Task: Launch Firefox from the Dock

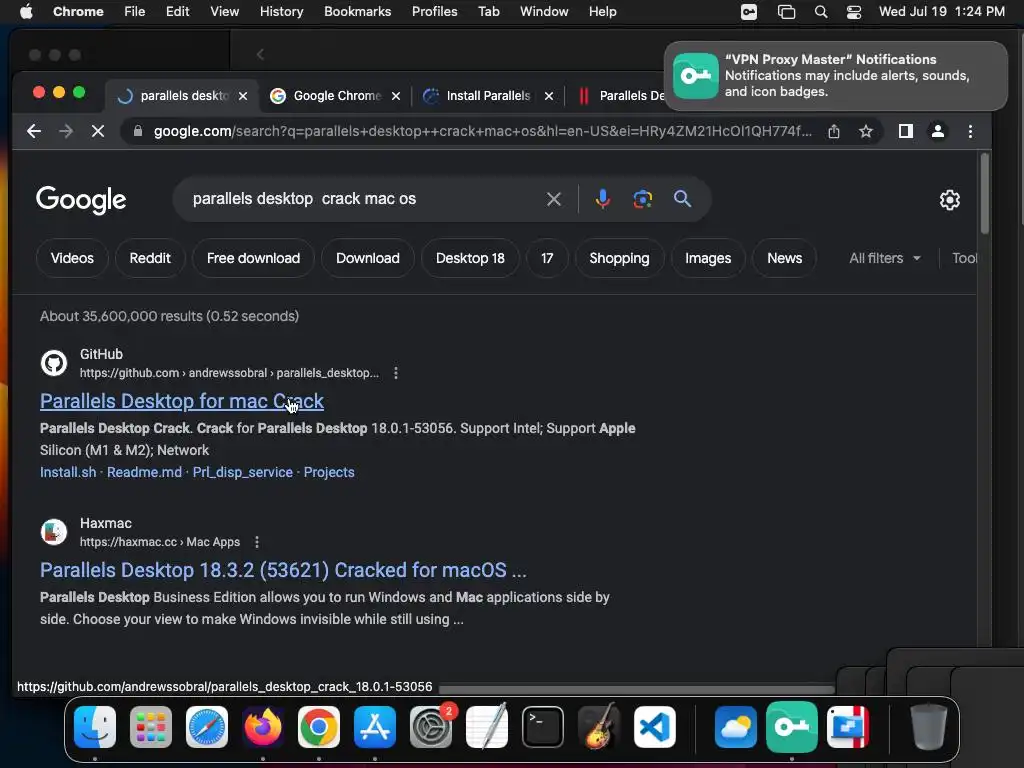Action: click(x=263, y=726)
